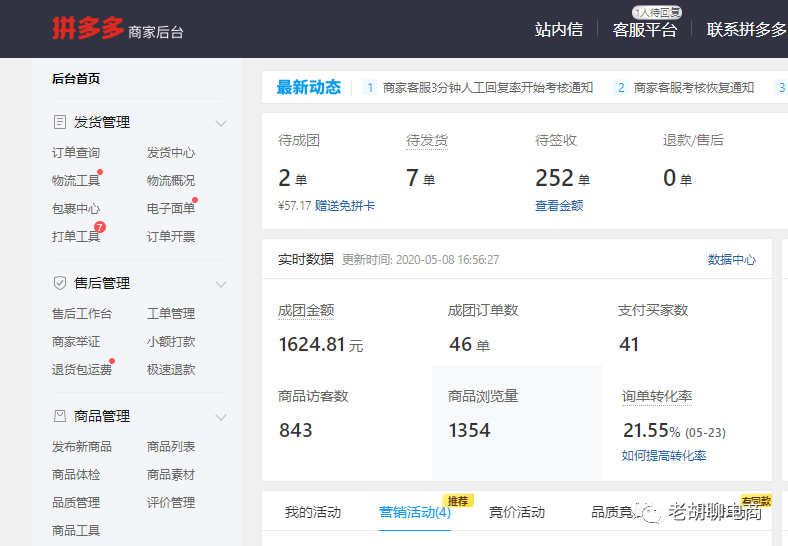Click the 成团金额 label
The height and width of the screenshot is (546, 788).
(x=306, y=311)
